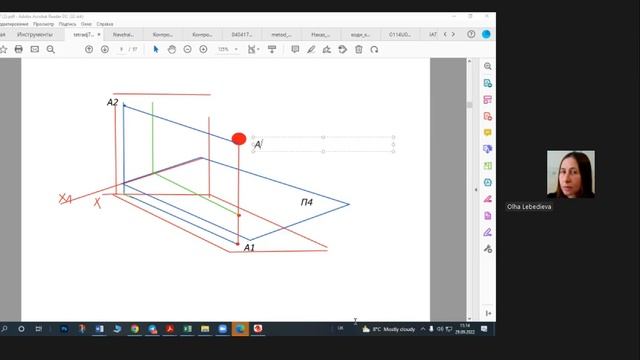The image size is (640, 360).
Task: Open Zoom app from the taskbar
Action: tap(222, 329)
